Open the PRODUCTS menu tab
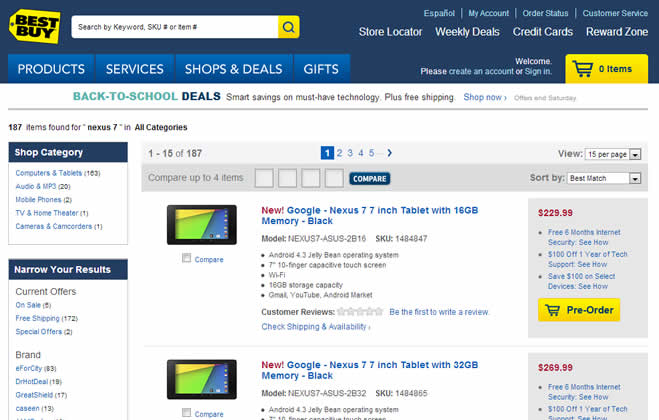Viewport: 659px width, 420px height. point(51,69)
